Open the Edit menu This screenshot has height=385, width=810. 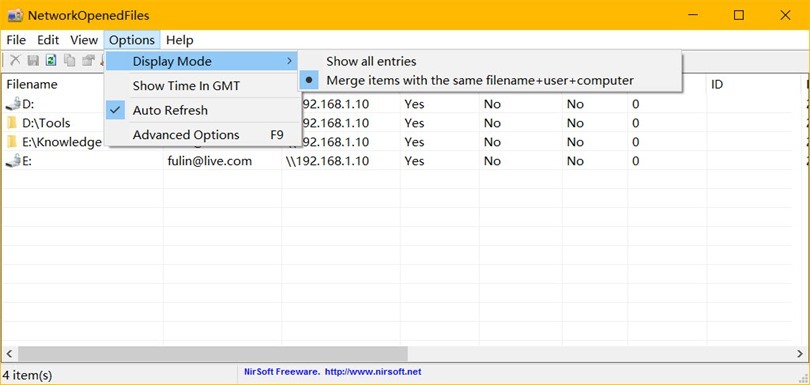pyautogui.click(x=48, y=40)
